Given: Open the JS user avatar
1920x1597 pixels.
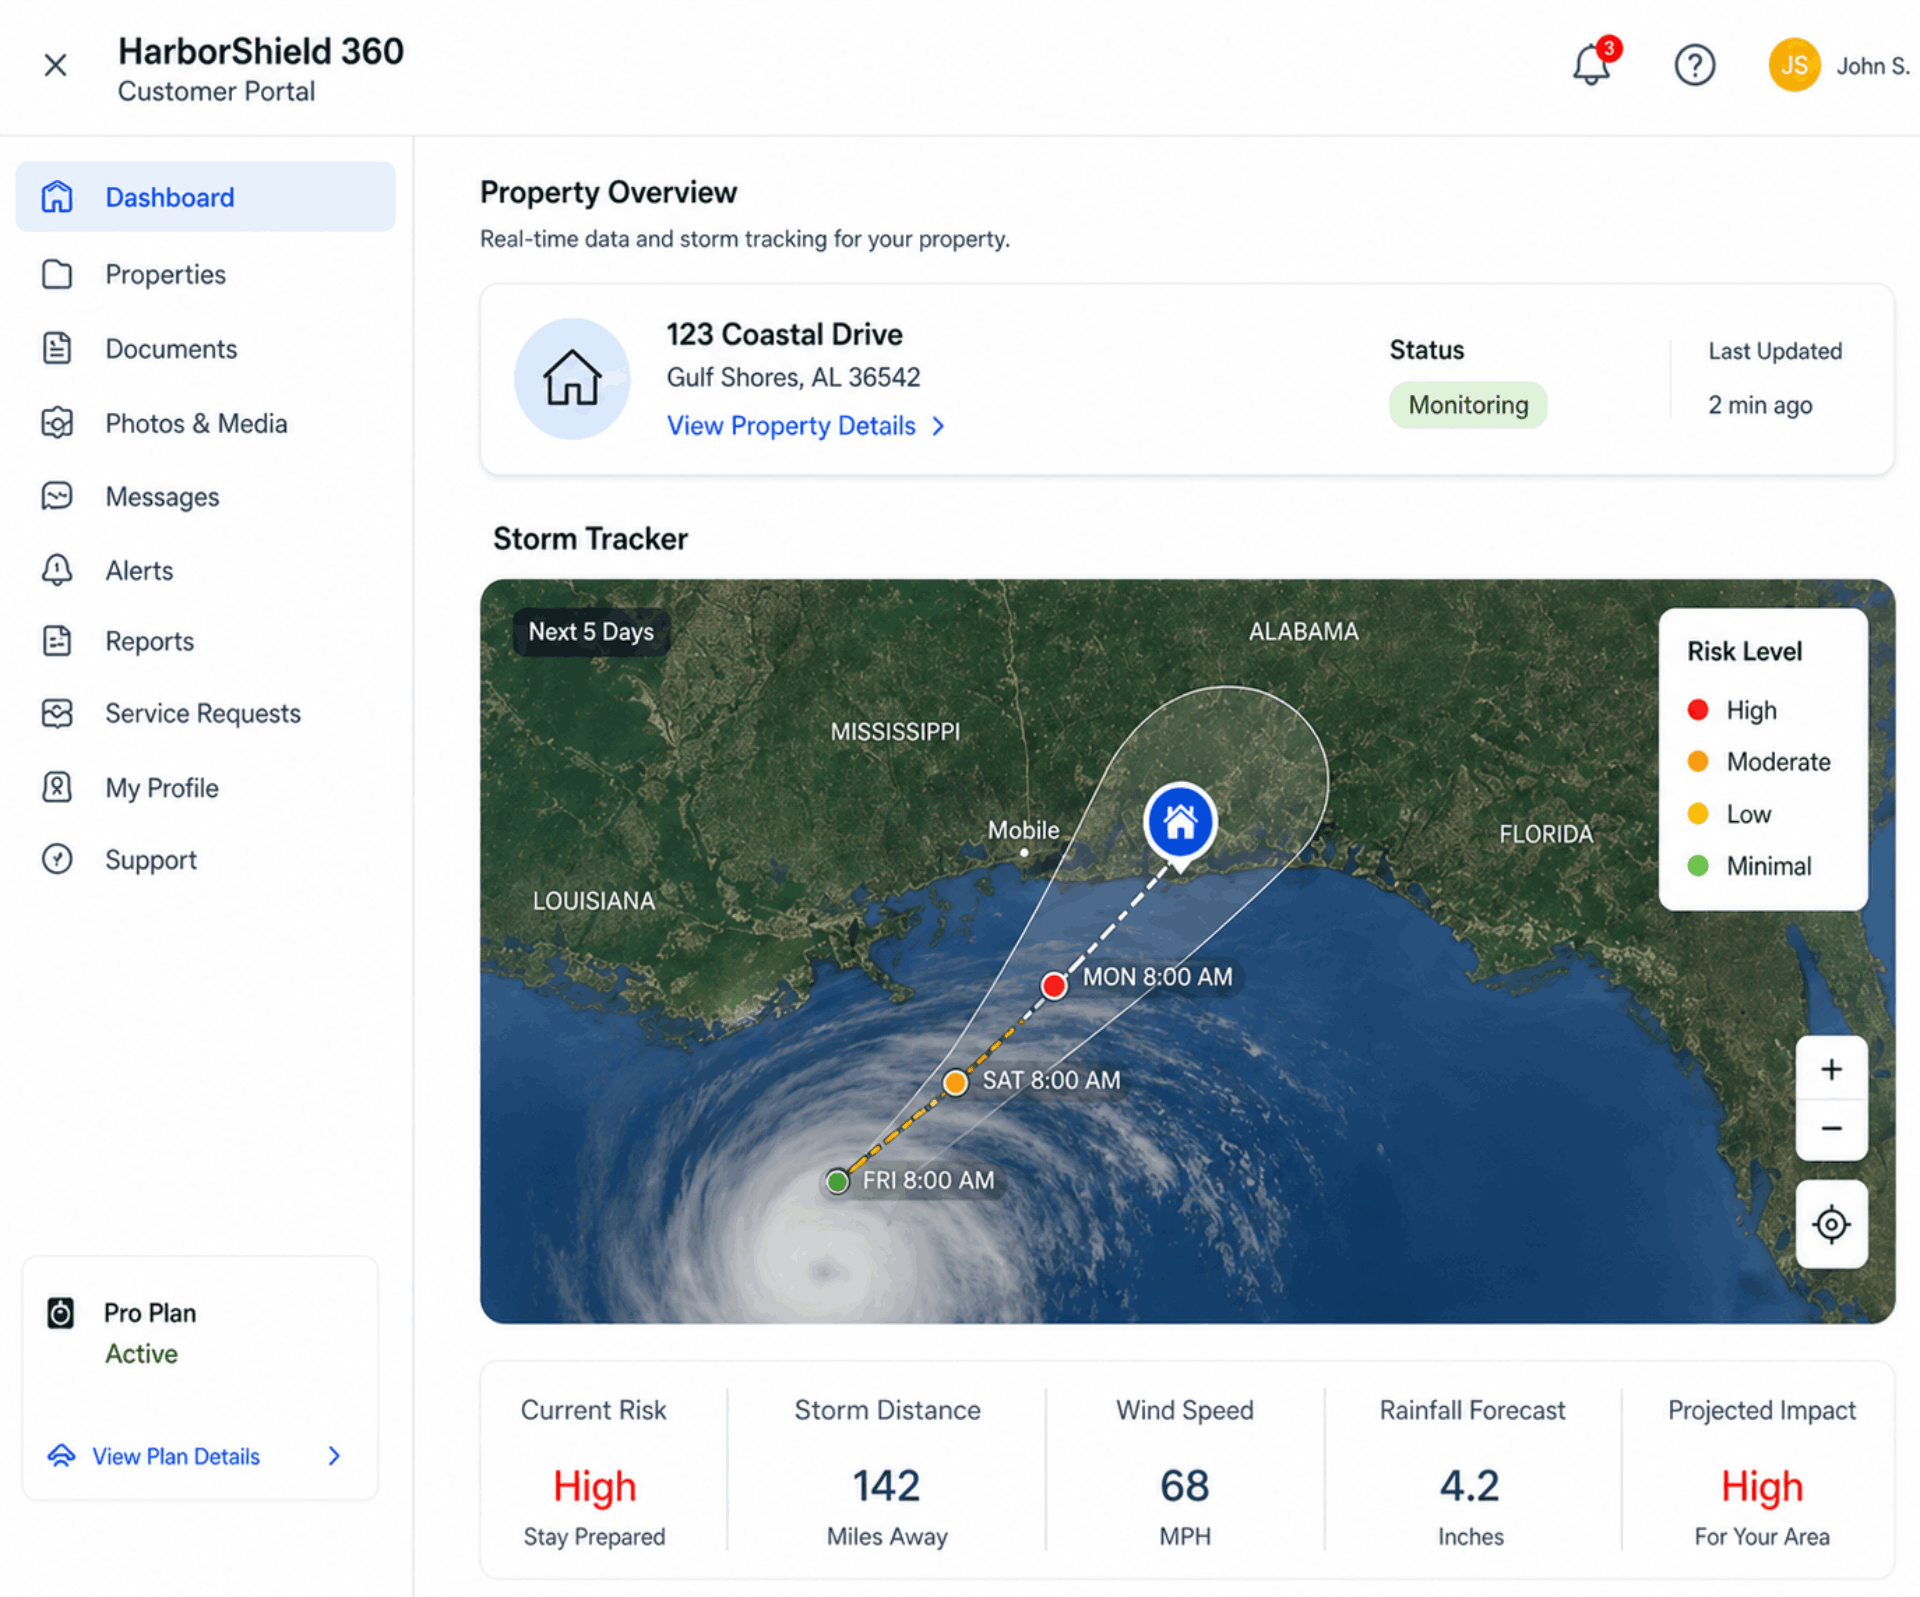Looking at the screenshot, I should click(1794, 65).
